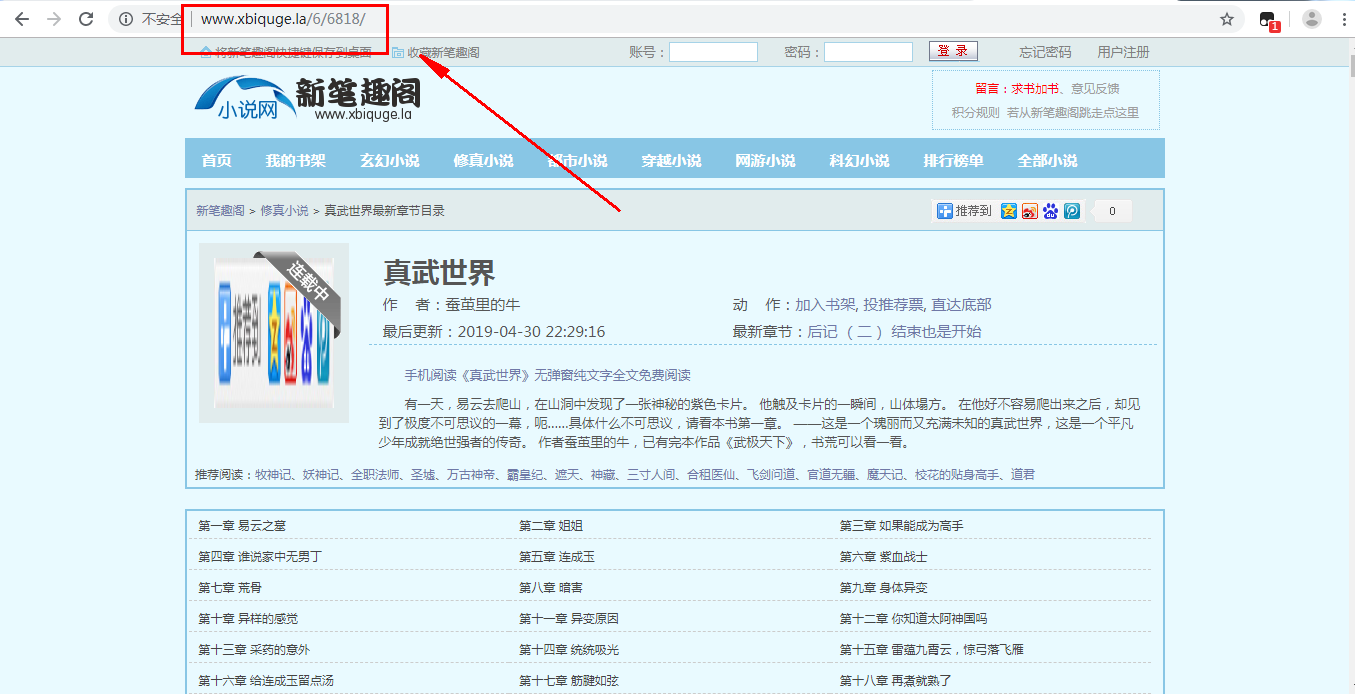Image resolution: width=1355 pixels, height=694 pixels.
Task: Focus the 账号 username input field
Action: click(713, 52)
